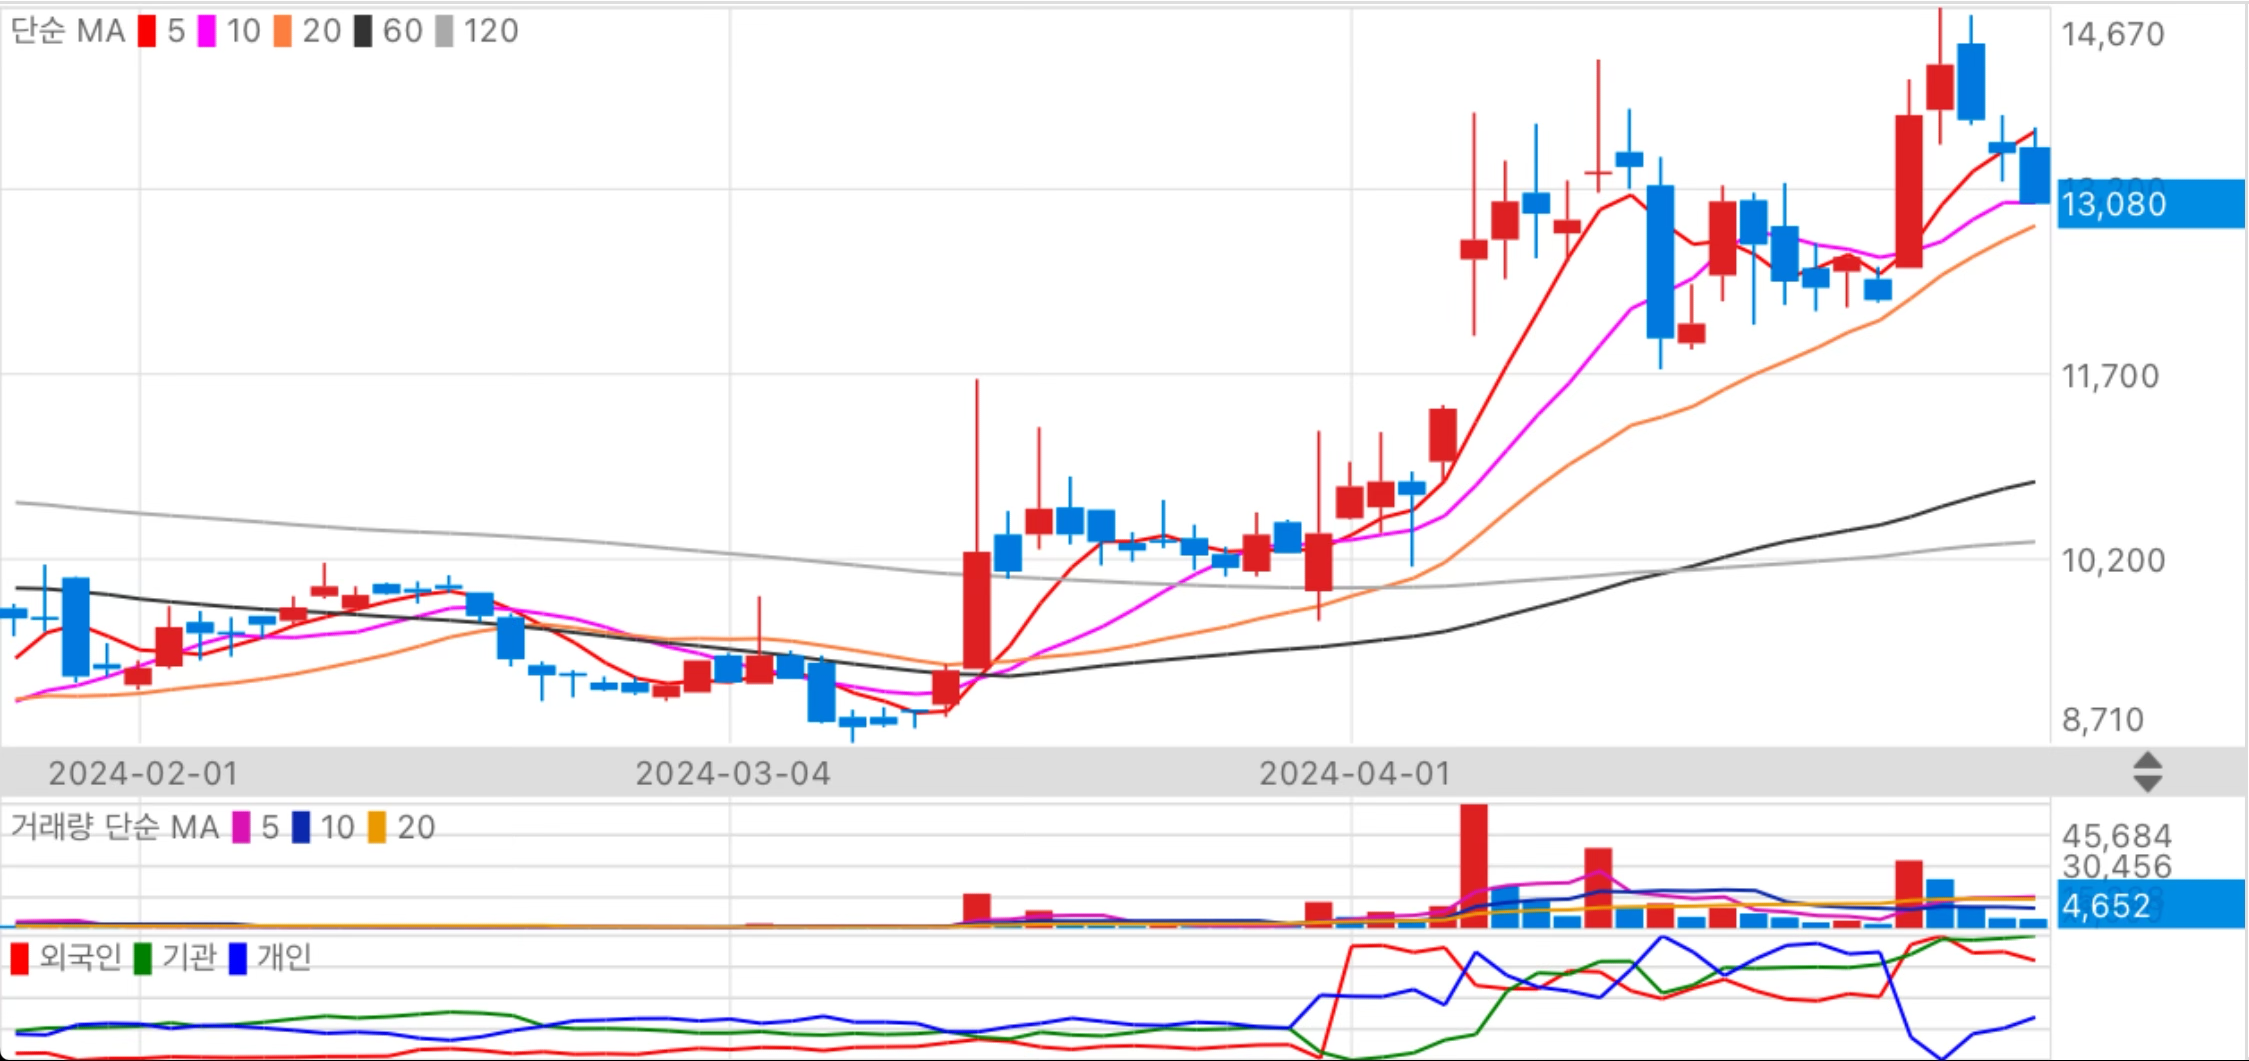
Task: Click the 8,710 price axis label
Action: 2103,719
